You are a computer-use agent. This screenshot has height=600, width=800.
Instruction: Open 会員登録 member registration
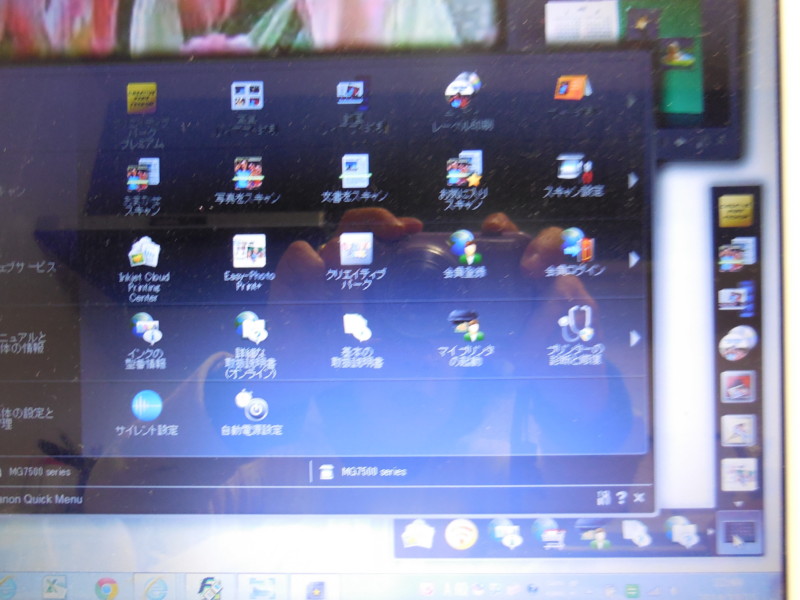tap(465, 247)
